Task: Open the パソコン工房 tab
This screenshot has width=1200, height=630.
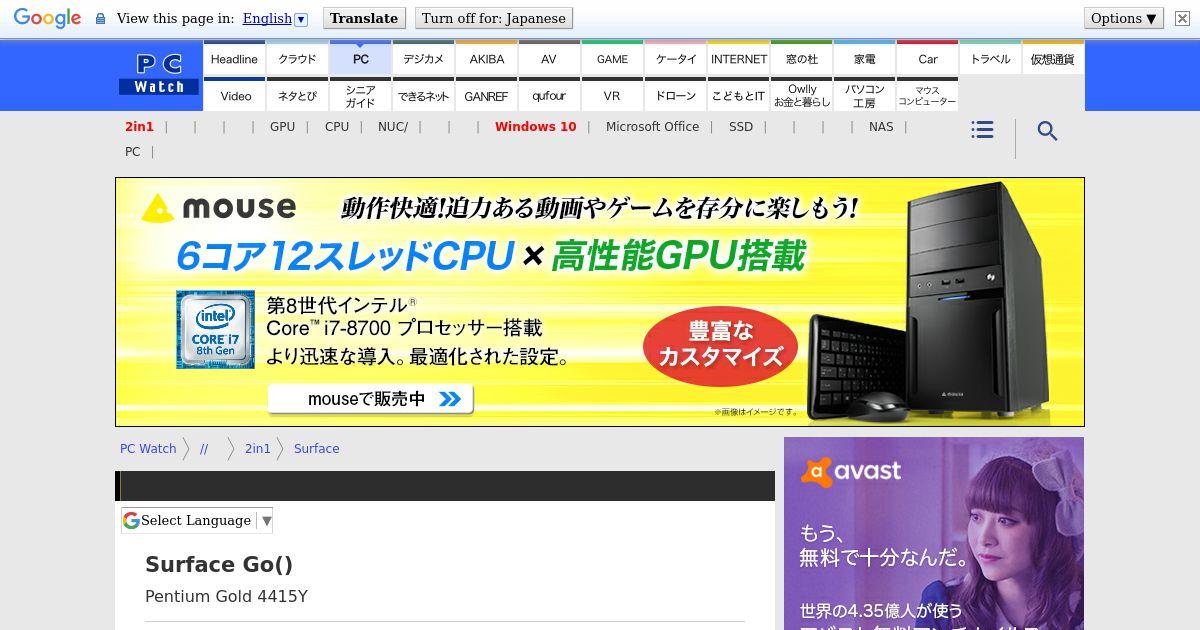Action: point(865,95)
